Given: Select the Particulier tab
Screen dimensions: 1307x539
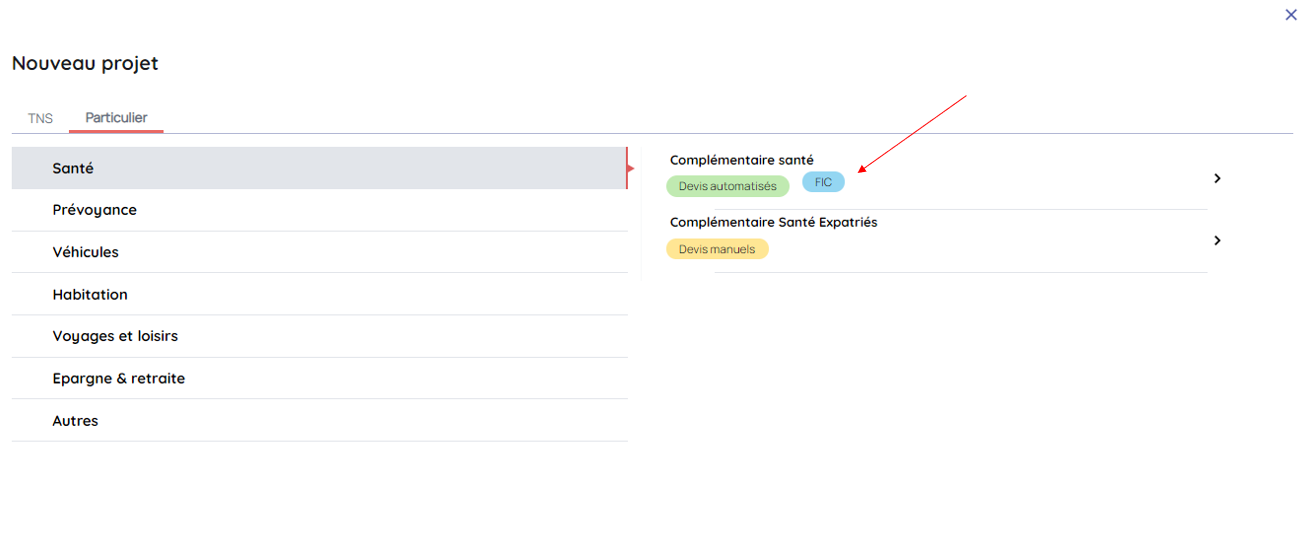Looking at the screenshot, I should pyautogui.click(x=116, y=118).
